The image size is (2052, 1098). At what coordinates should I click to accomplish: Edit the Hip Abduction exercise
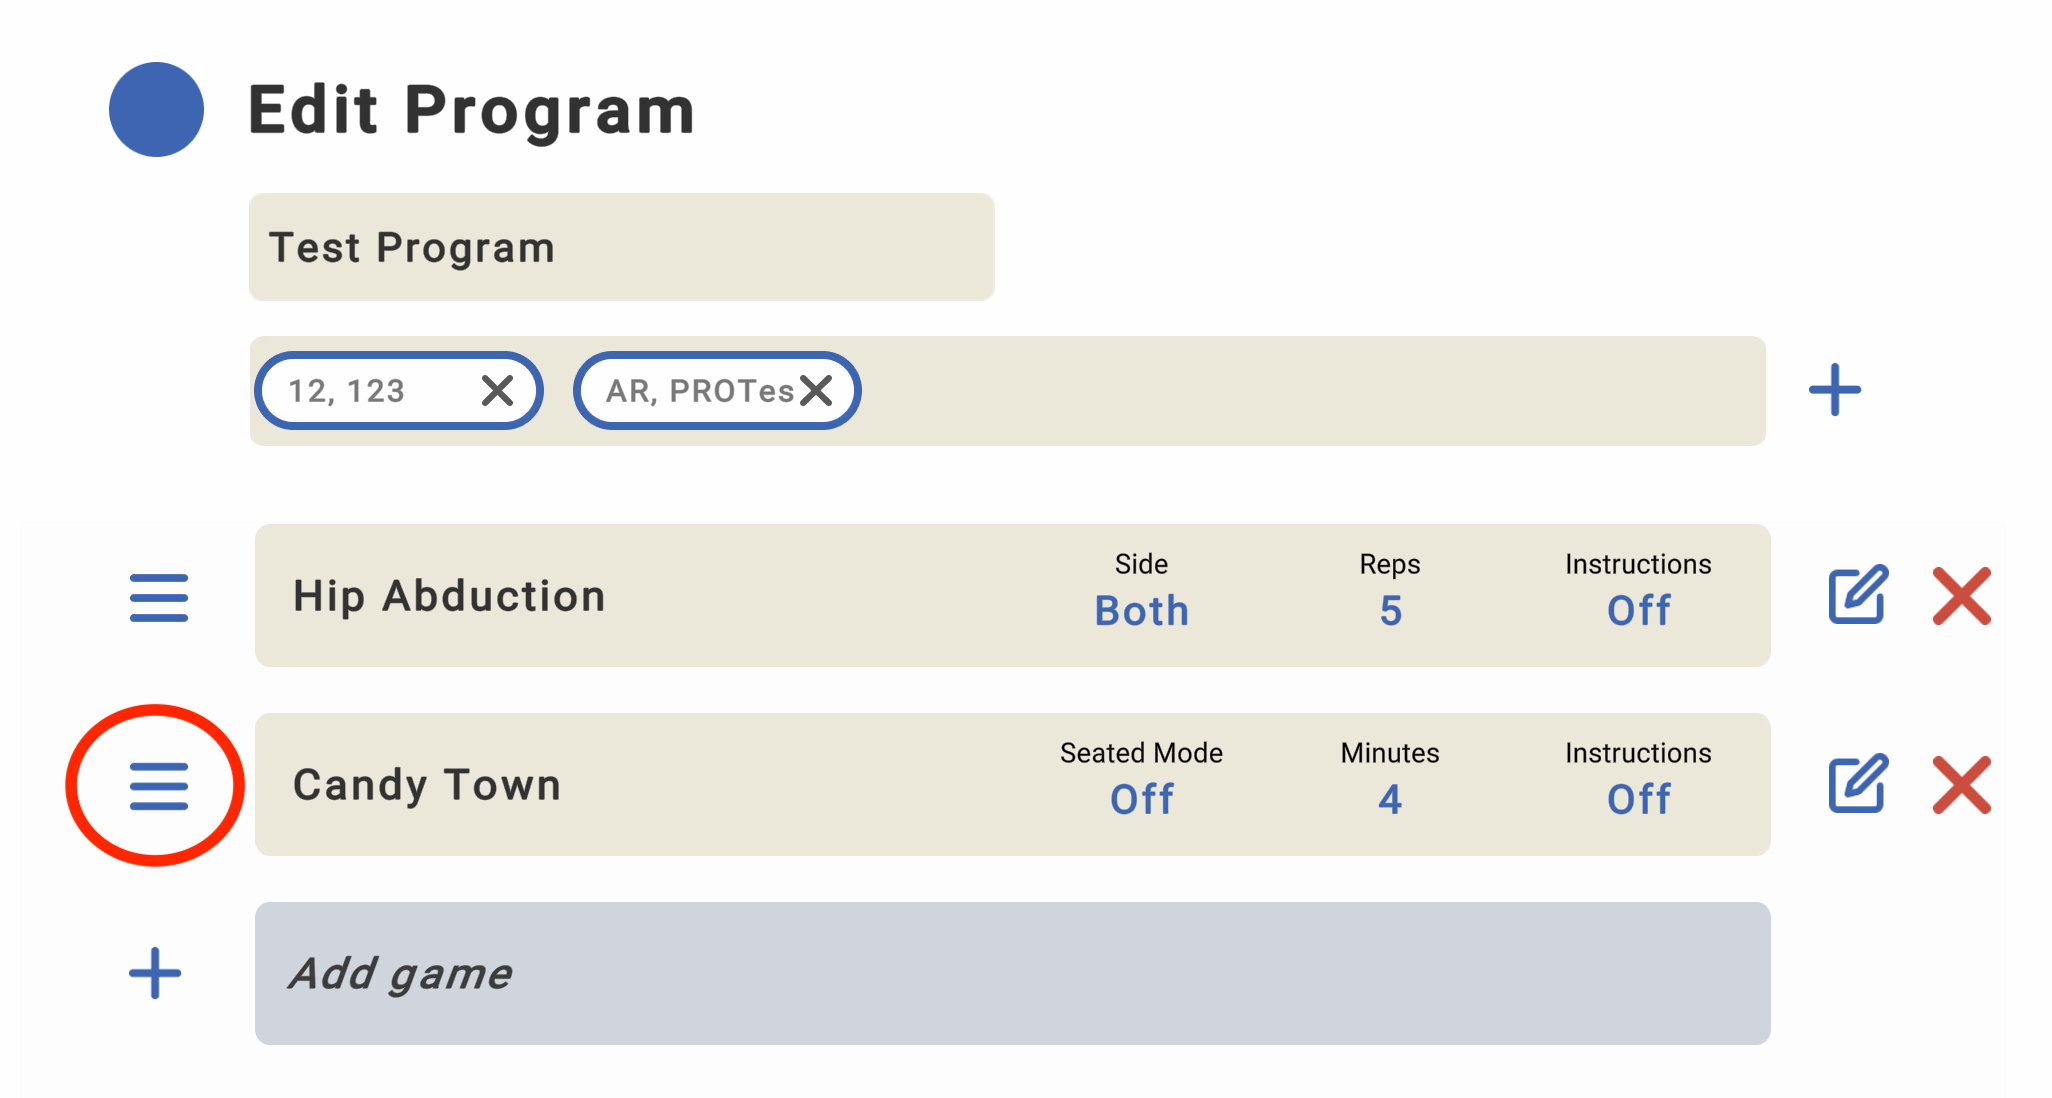1857,595
